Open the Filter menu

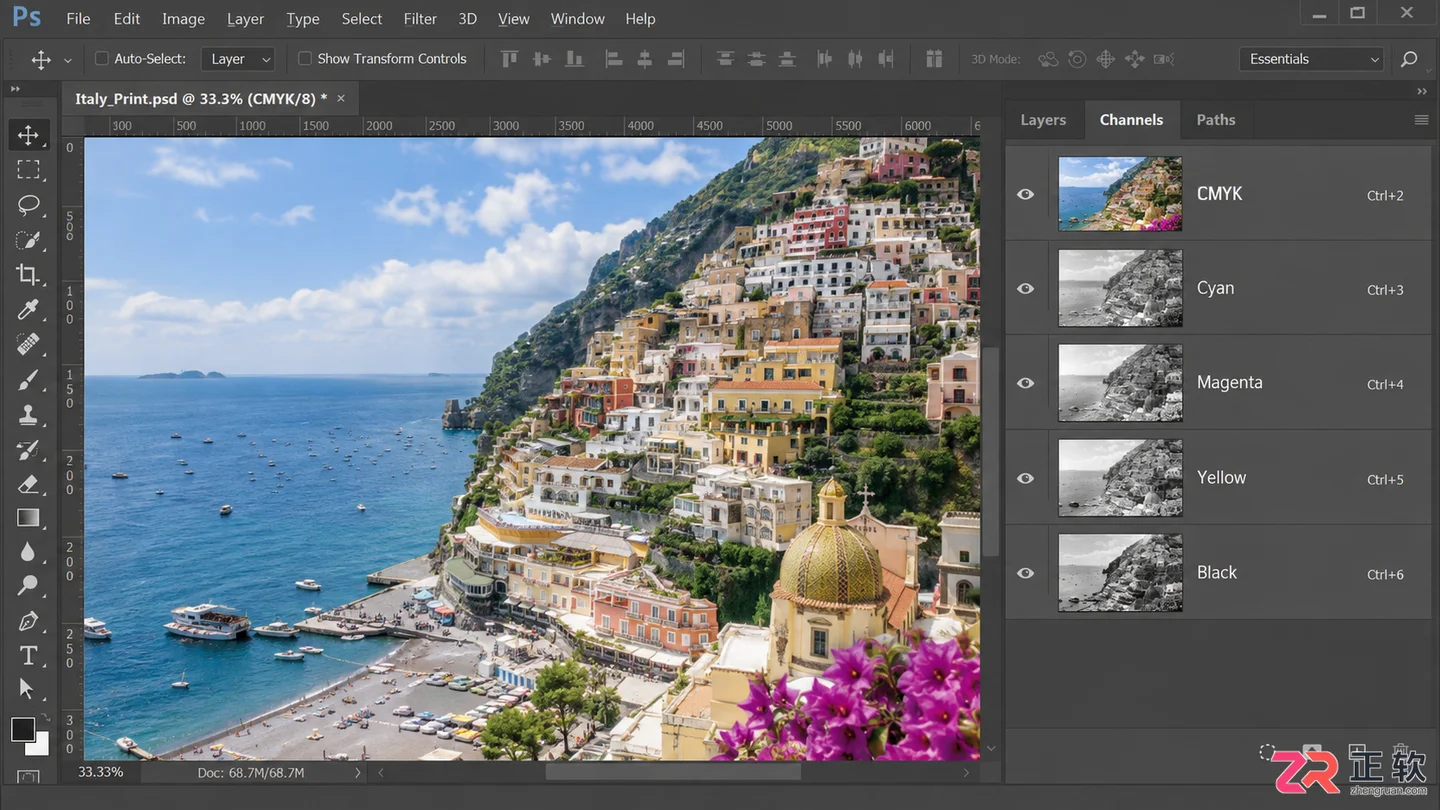pyautogui.click(x=420, y=19)
